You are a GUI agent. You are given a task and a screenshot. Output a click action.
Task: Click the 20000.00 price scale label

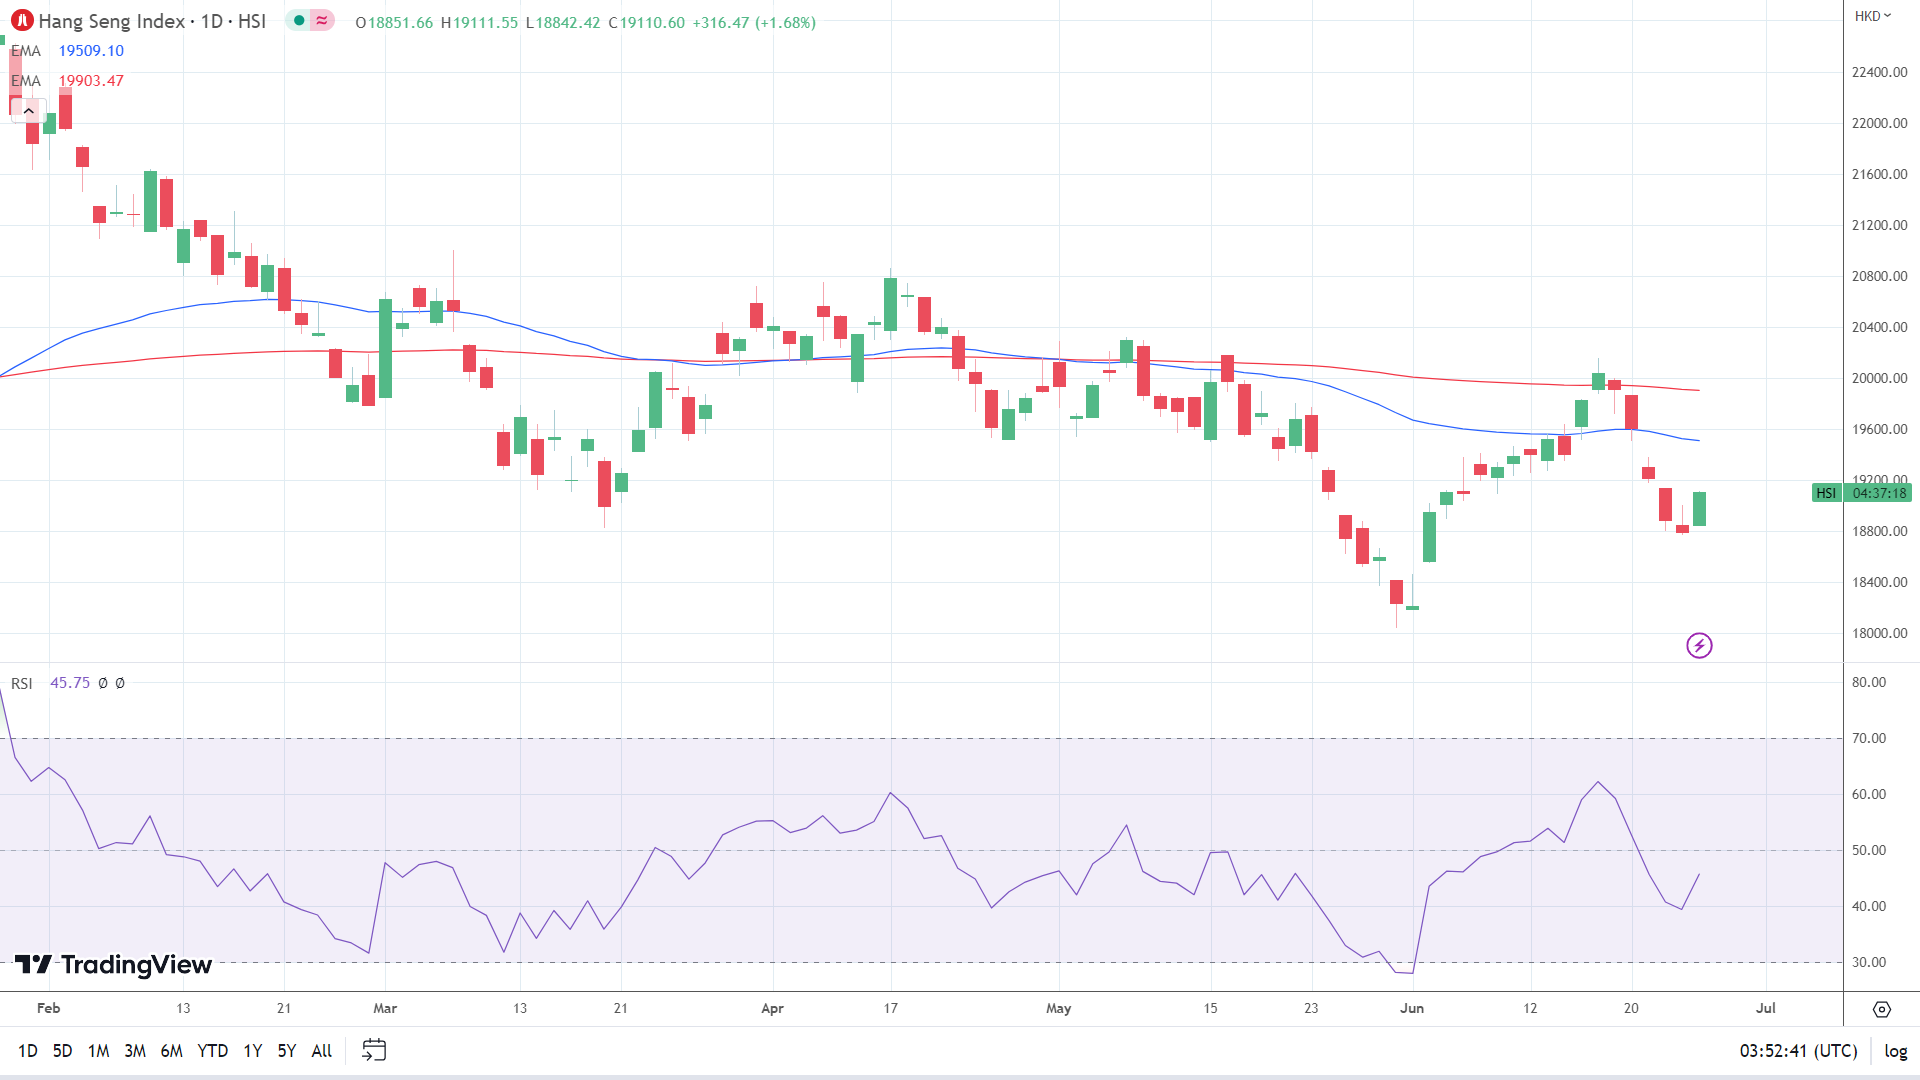(x=1880, y=378)
